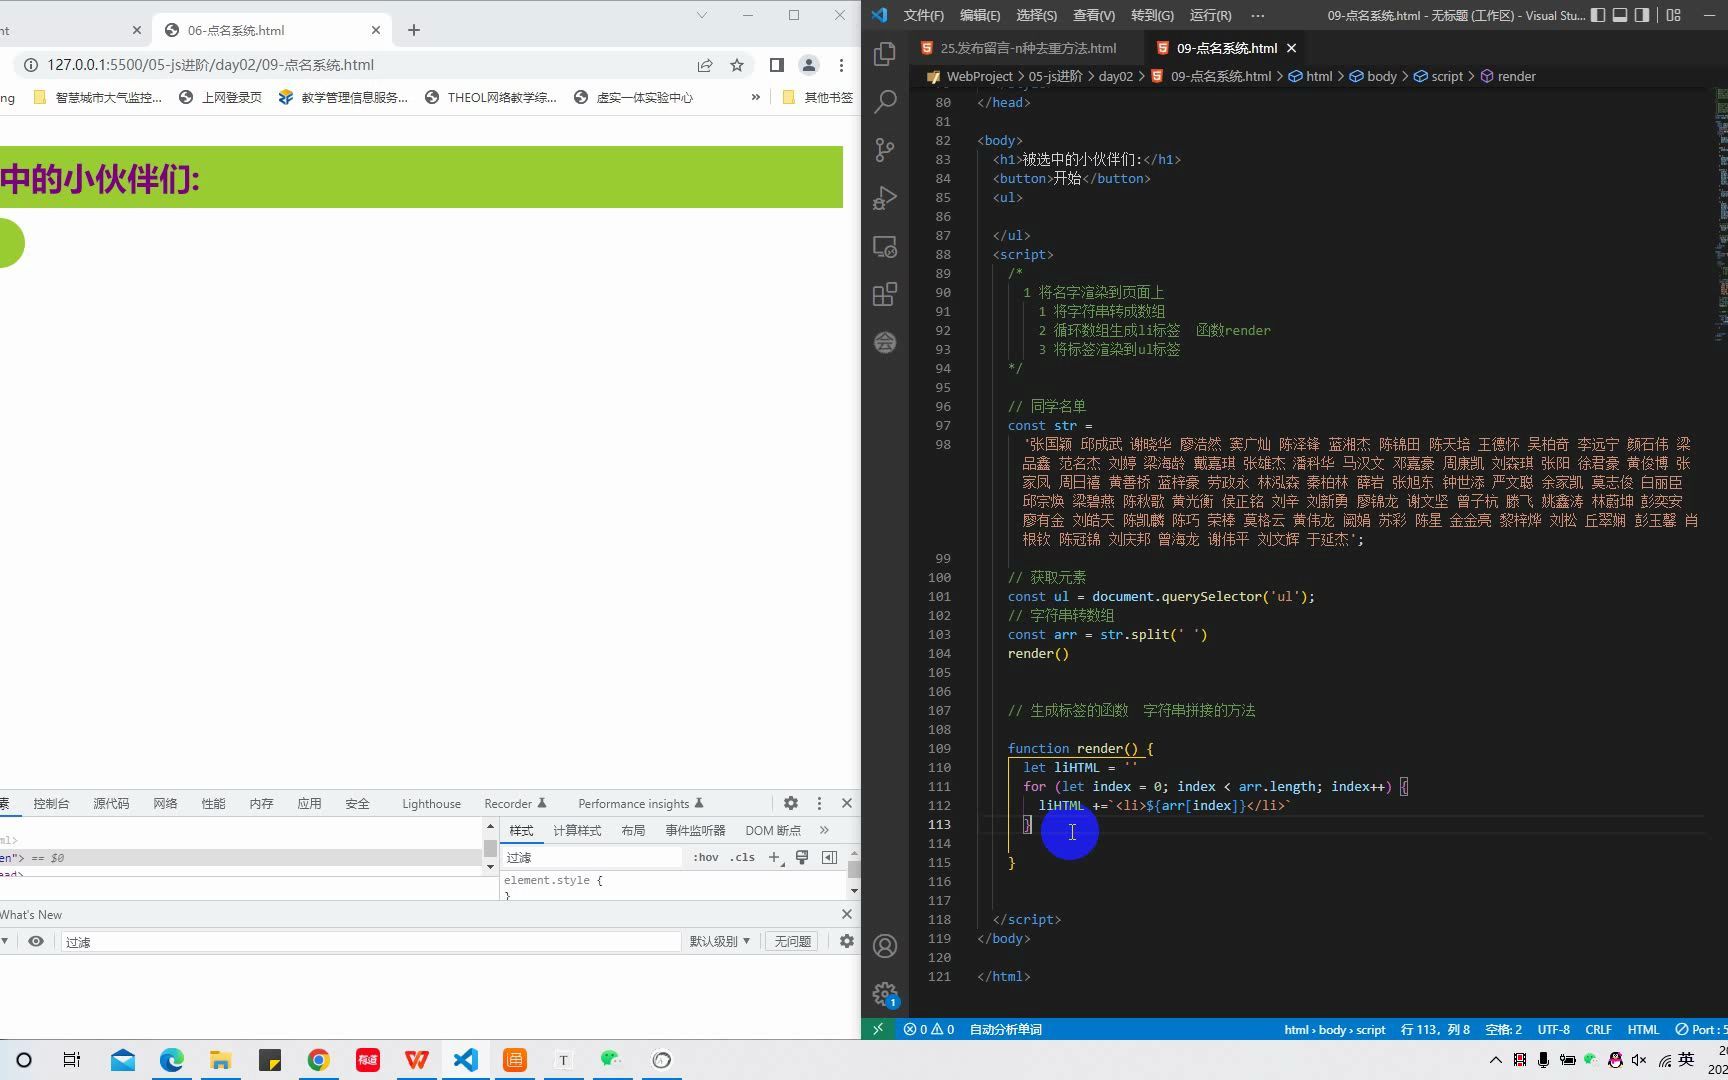This screenshot has width=1728, height=1080.
Task: Toggle the primary sidebar layout icon
Action: [1598, 15]
